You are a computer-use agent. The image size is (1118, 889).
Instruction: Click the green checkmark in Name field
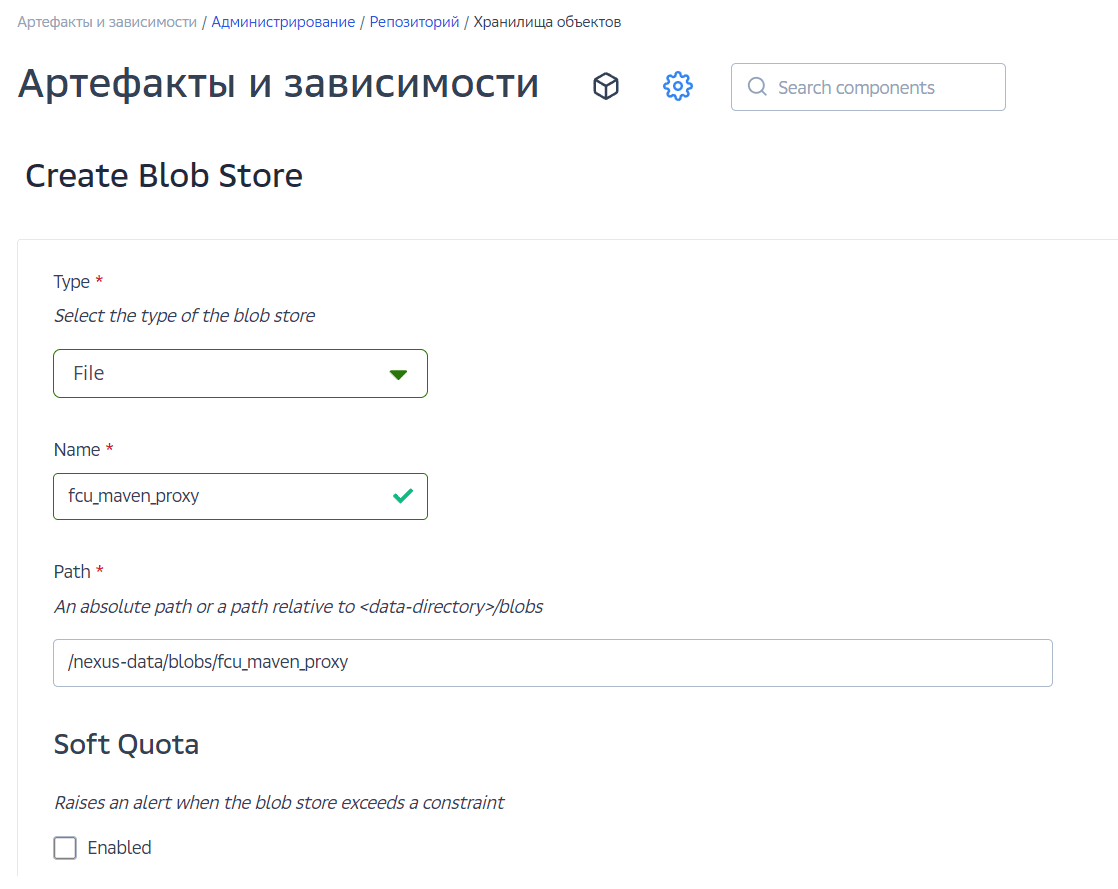404,494
